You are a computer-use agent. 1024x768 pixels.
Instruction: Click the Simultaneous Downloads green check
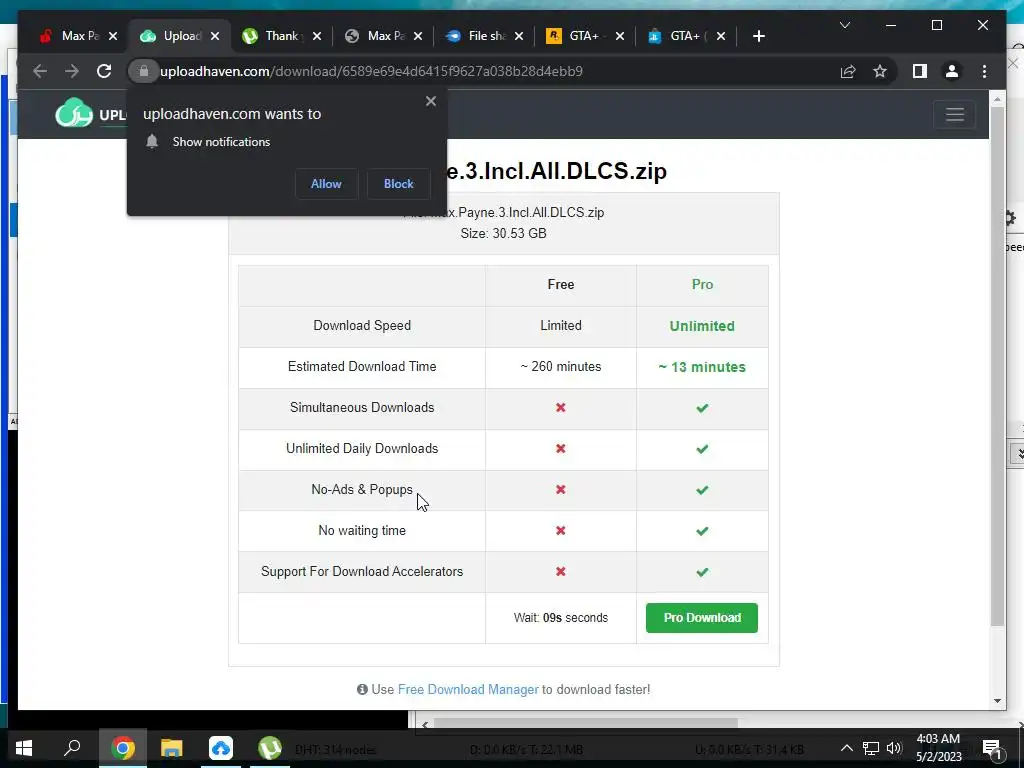click(702, 408)
